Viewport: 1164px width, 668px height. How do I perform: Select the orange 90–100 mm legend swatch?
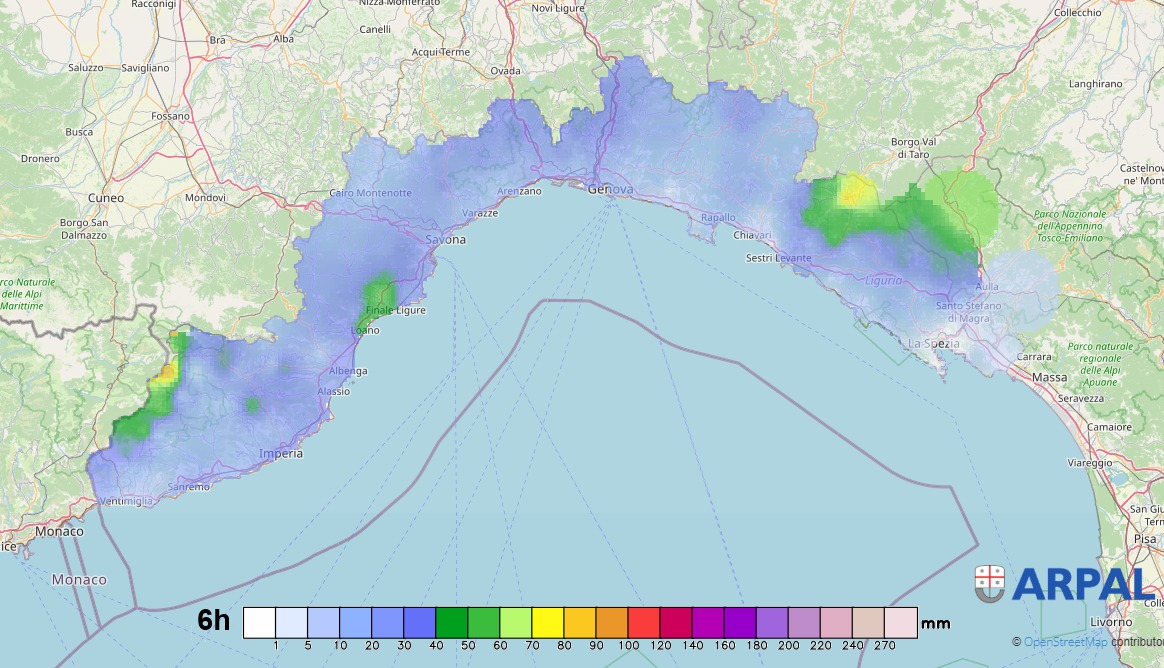[612, 621]
